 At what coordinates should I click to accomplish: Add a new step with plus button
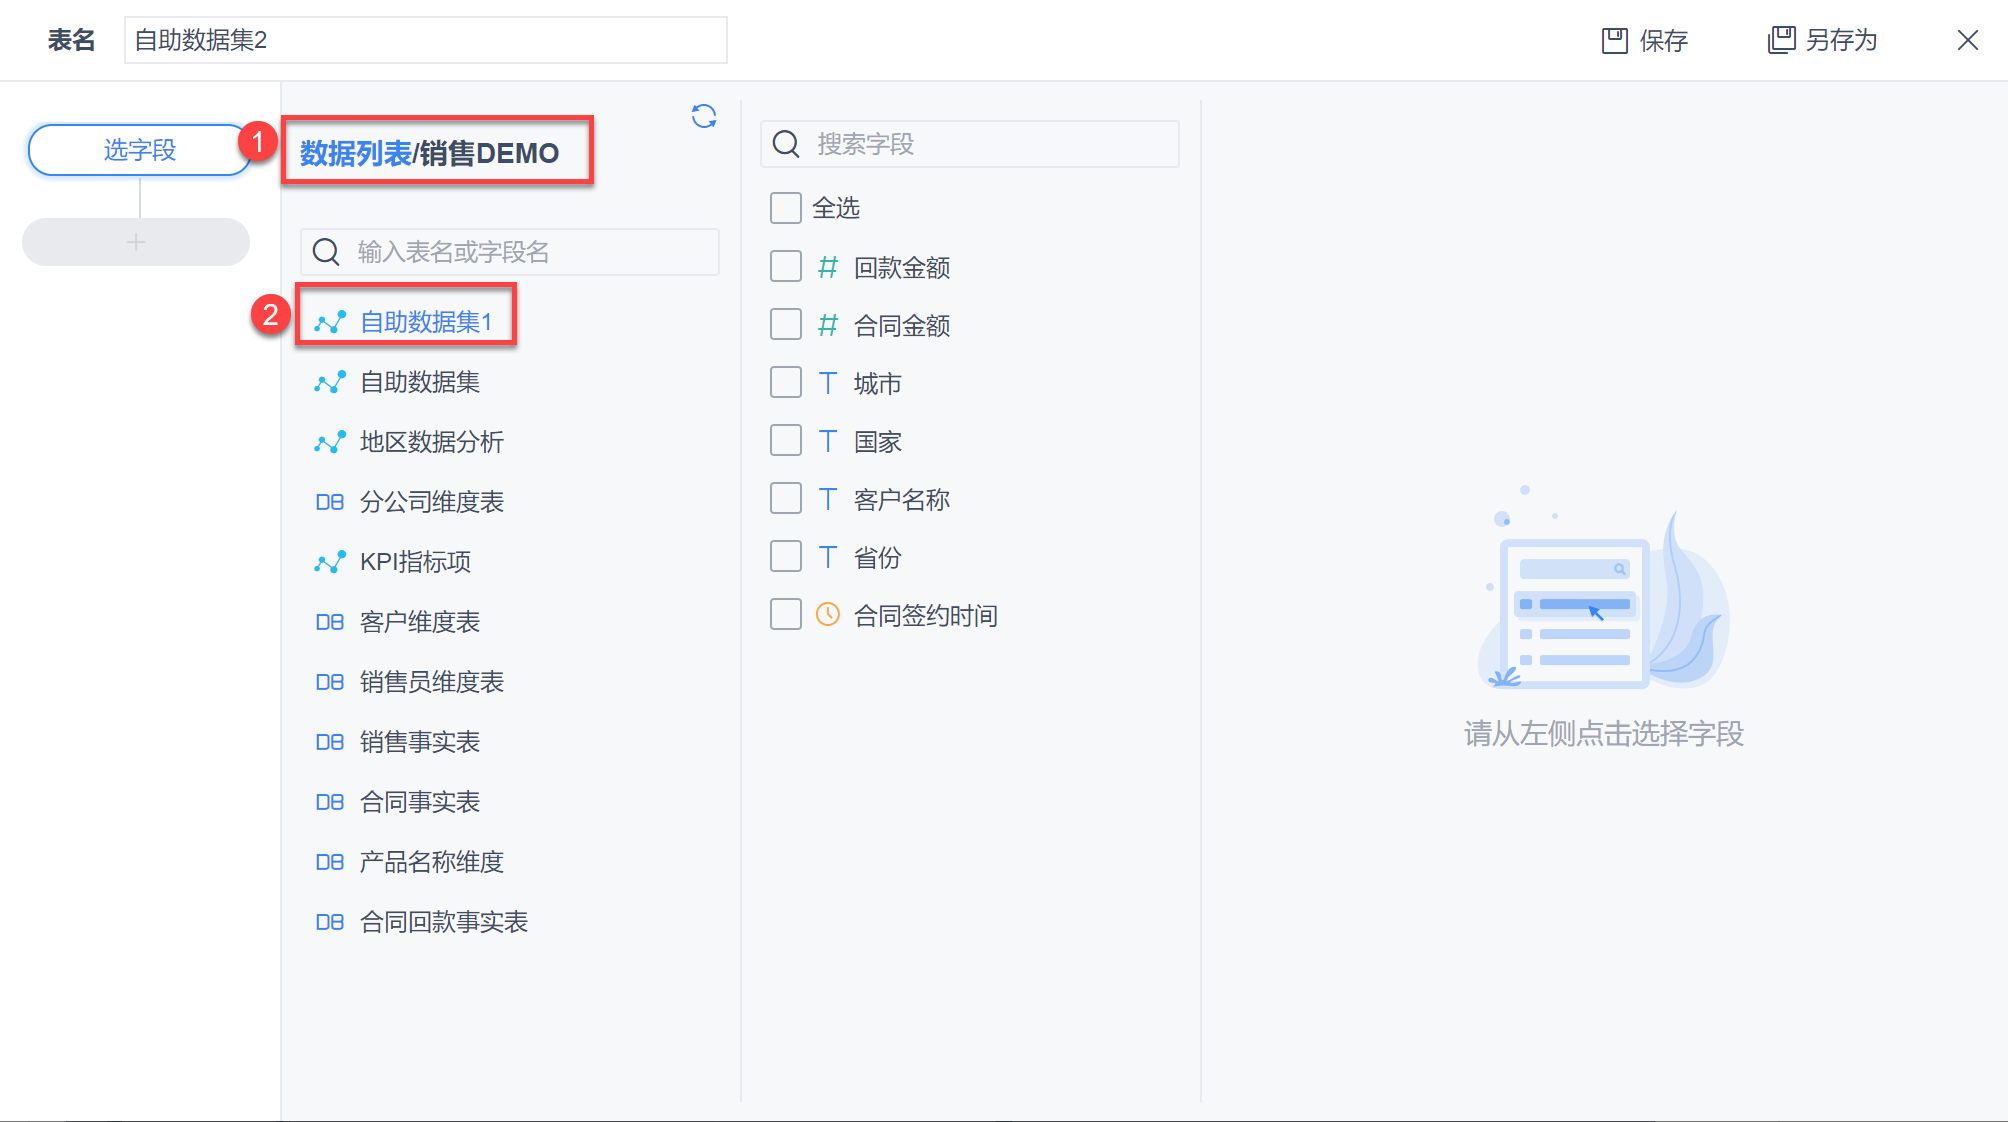[136, 242]
